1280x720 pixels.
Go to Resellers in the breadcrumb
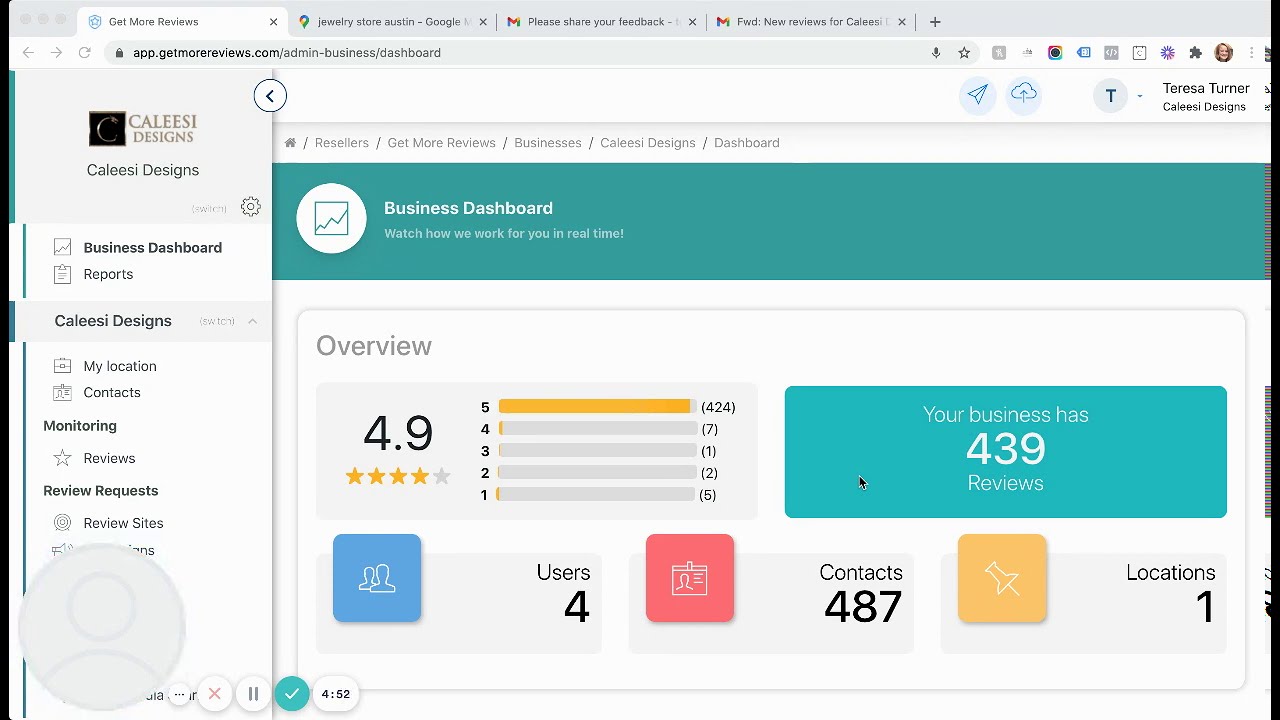[x=342, y=143]
